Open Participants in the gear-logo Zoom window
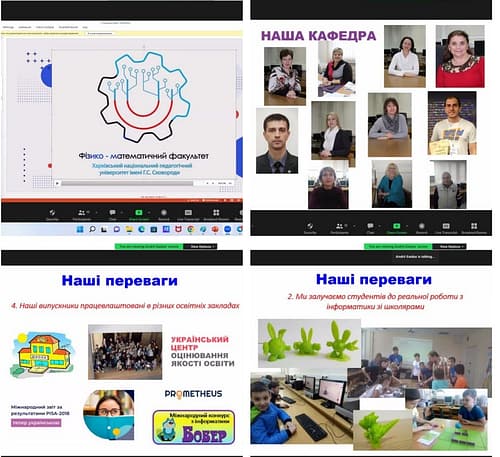 81,215
